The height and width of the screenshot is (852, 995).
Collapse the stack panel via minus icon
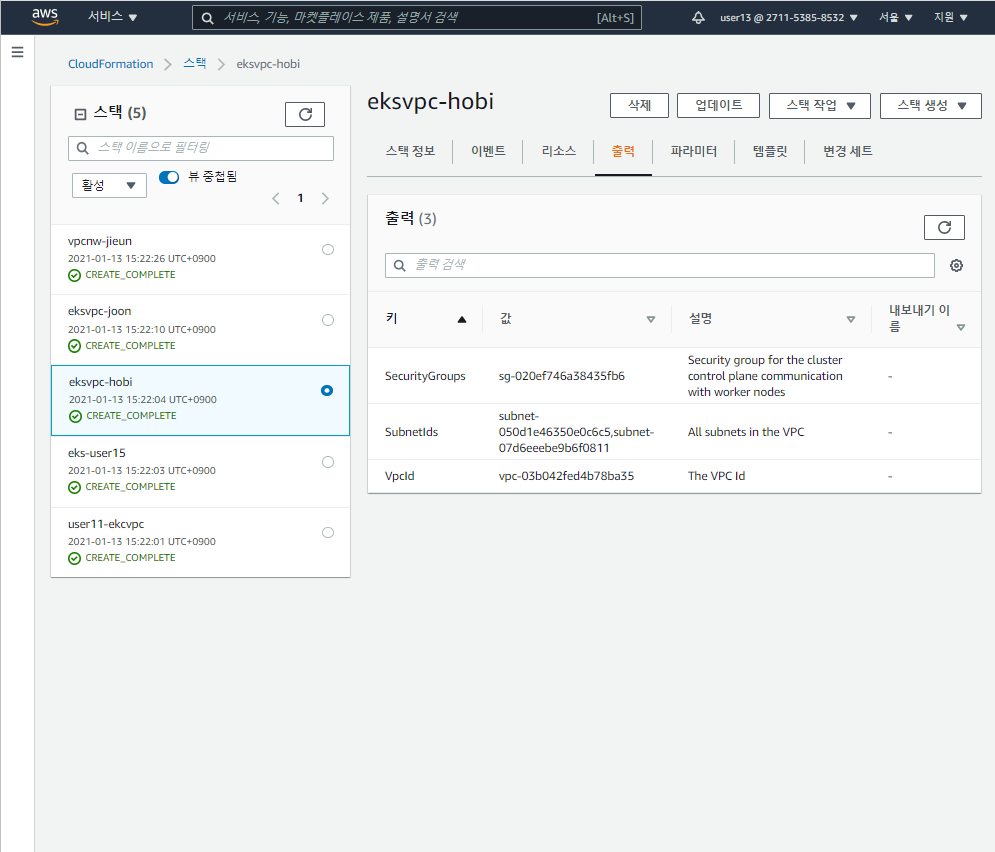(x=80, y=114)
